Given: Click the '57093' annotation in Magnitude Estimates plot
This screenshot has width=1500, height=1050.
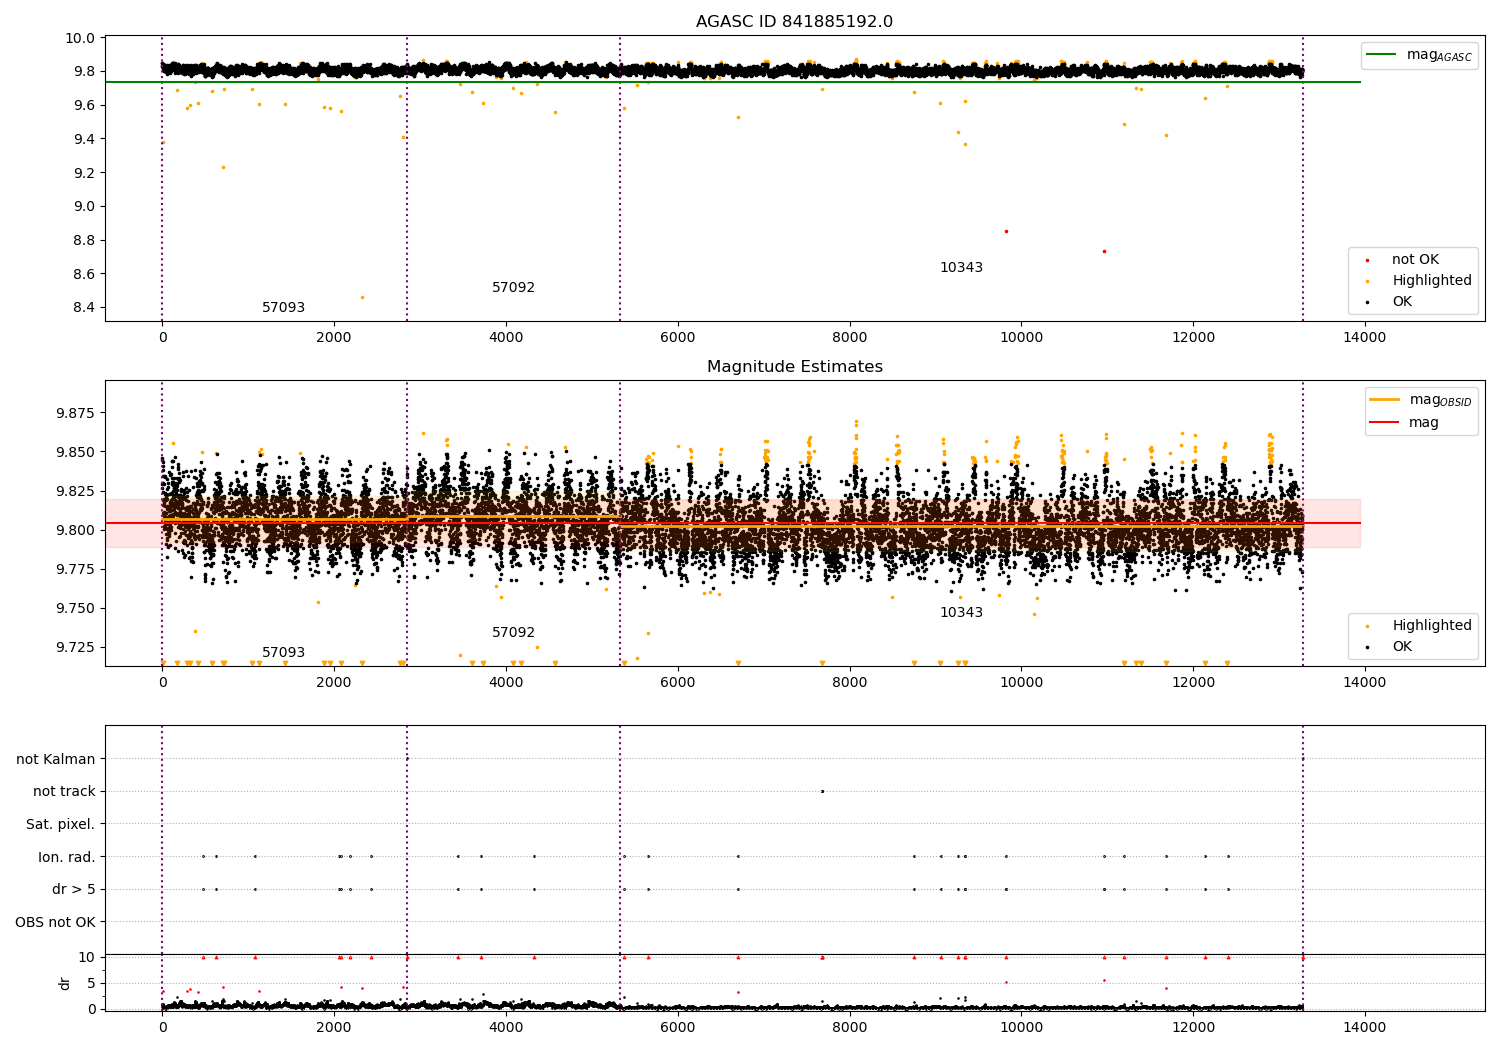Looking at the screenshot, I should coord(283,653).
